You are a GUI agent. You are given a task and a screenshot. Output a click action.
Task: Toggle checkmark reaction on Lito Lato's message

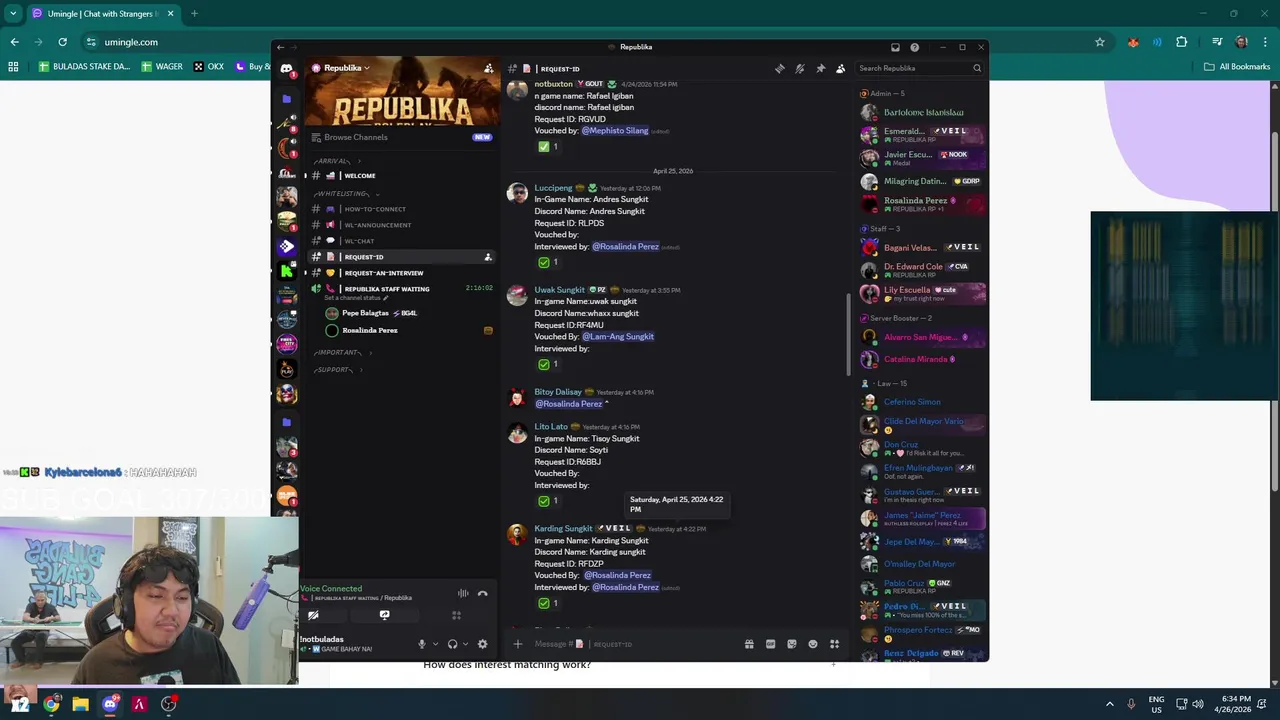coord(549,501)
